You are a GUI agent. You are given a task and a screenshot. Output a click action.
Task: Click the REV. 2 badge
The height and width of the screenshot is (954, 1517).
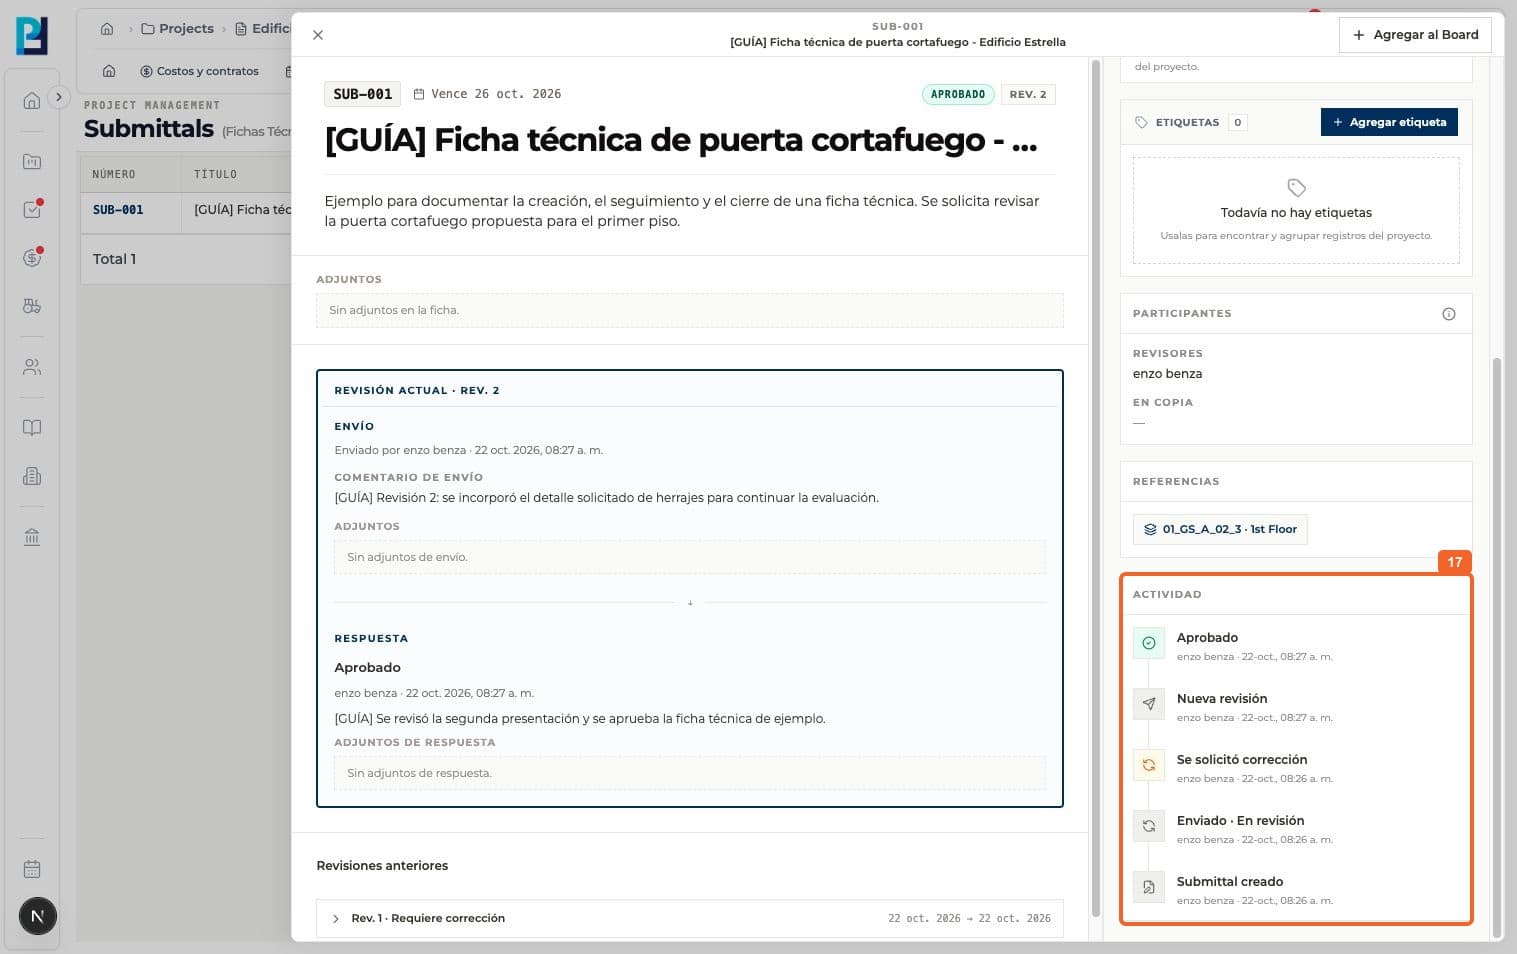(x=1028, y=94)
